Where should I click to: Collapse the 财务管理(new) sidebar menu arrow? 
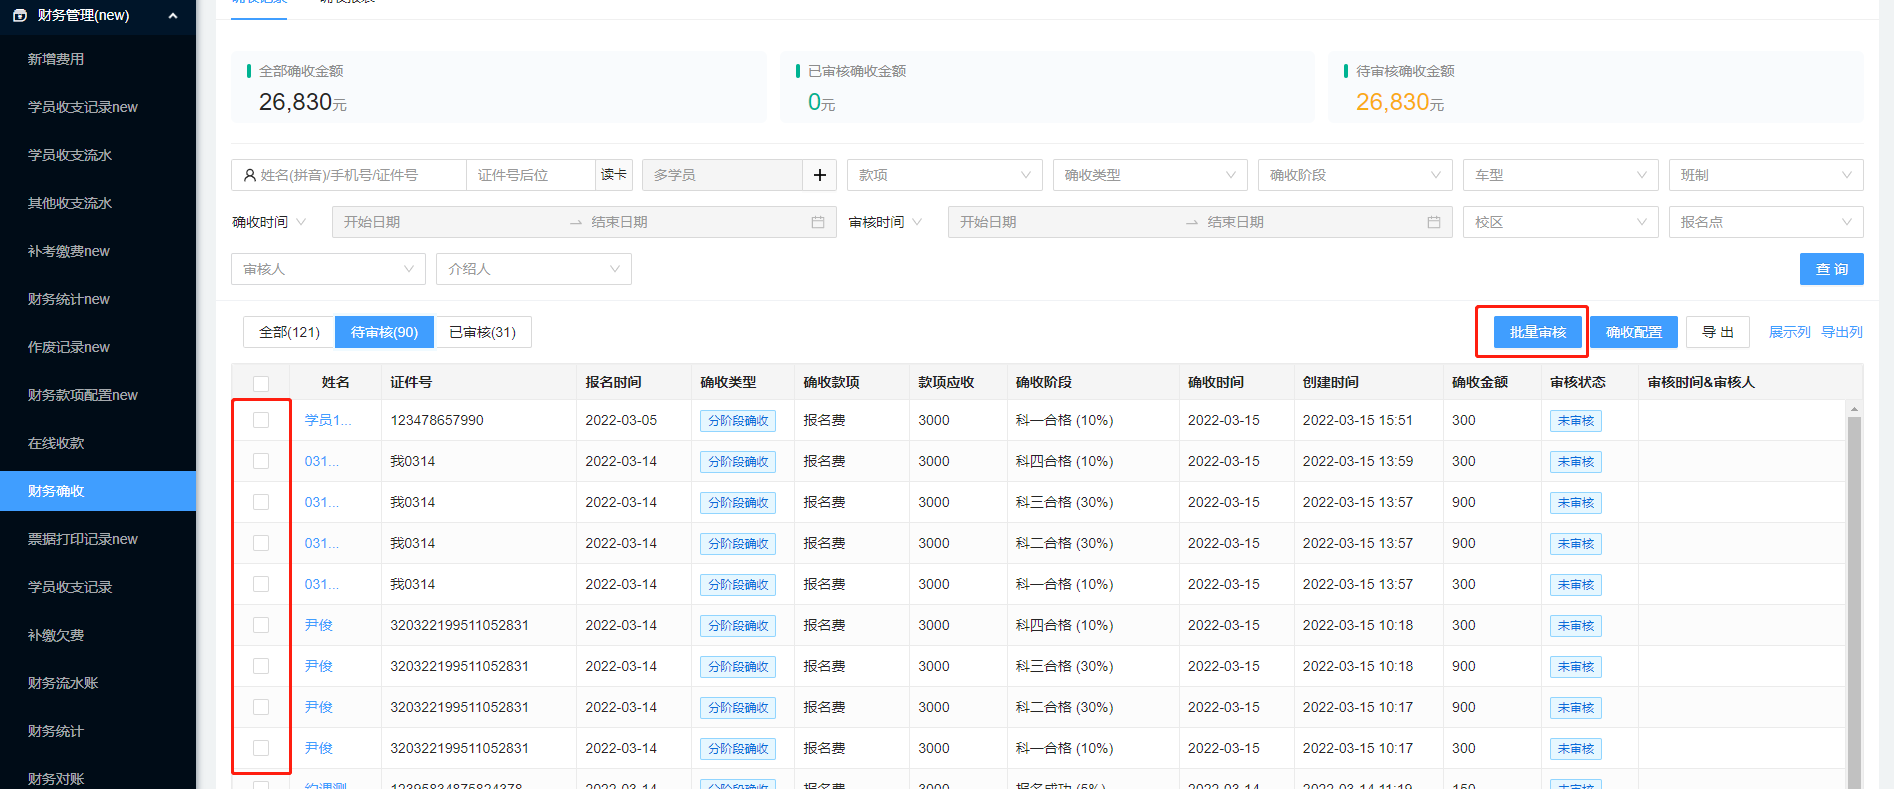click(x=173, y=16)
